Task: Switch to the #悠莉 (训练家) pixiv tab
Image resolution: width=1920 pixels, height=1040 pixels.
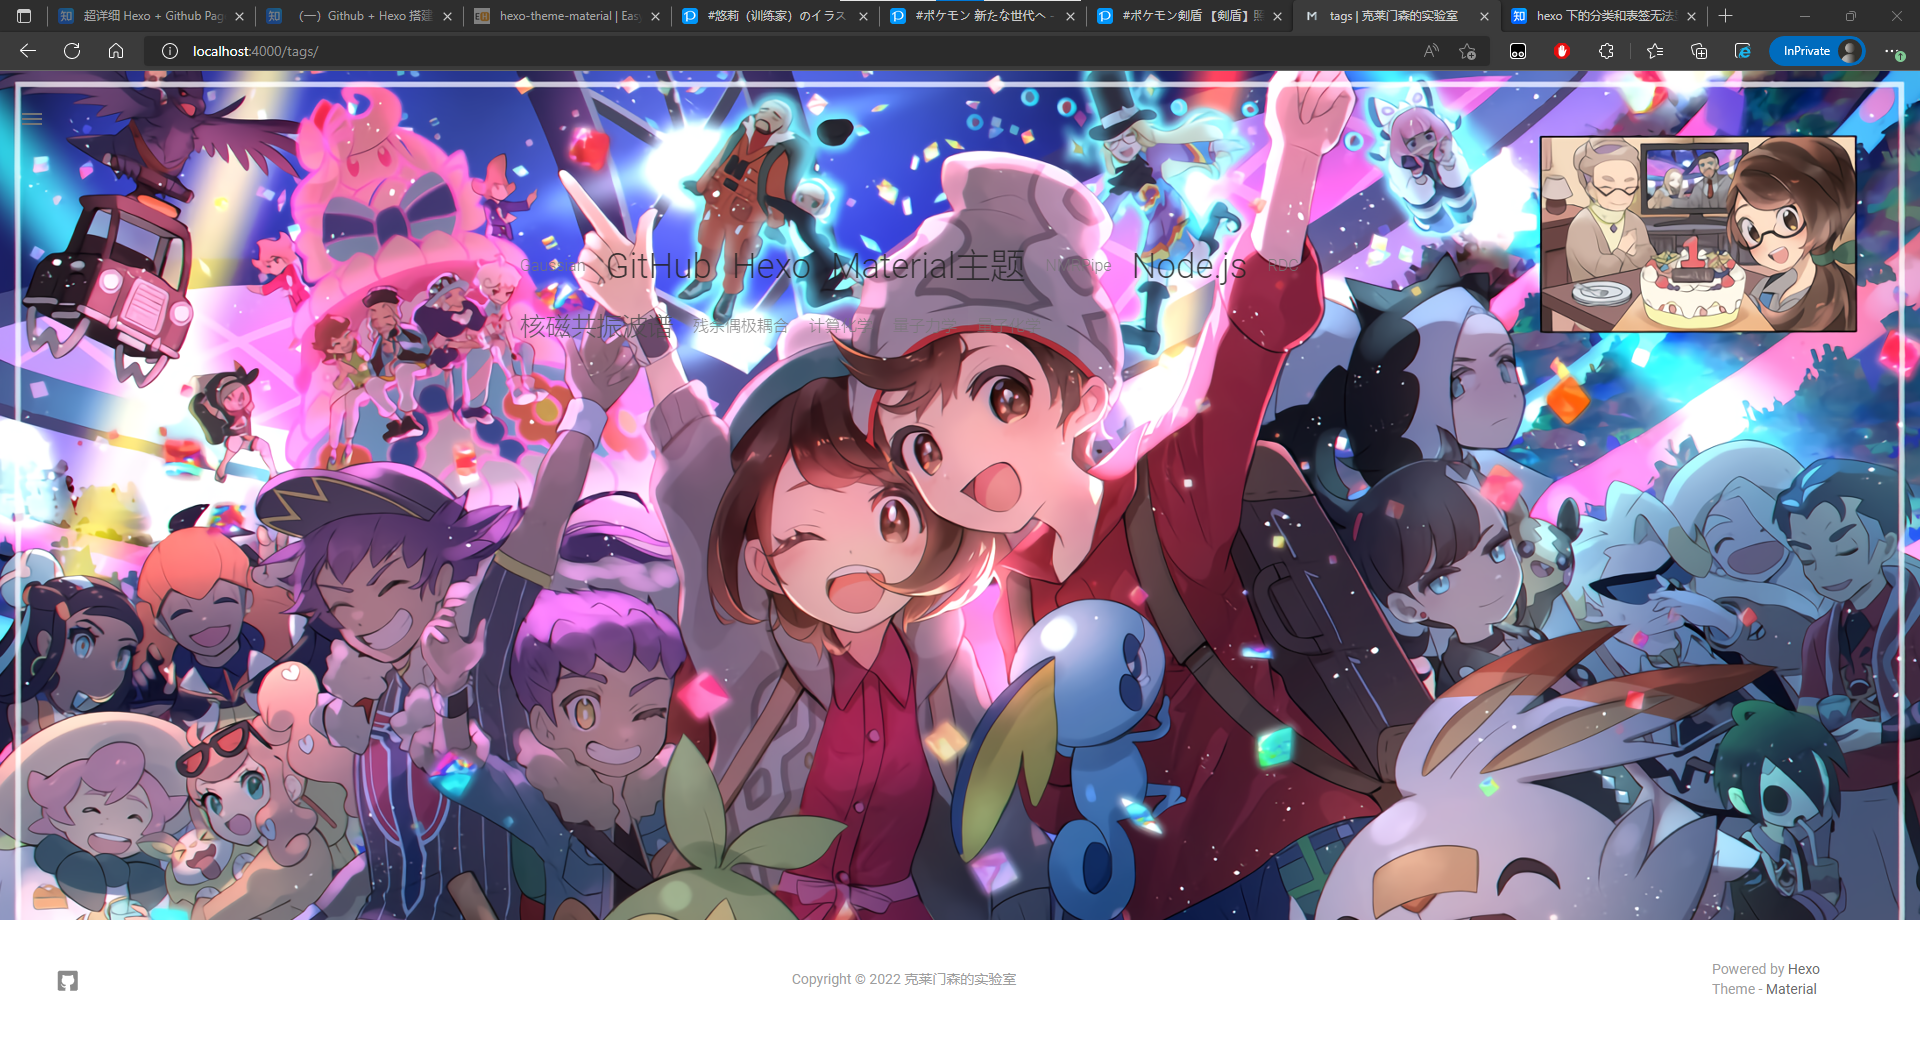Action: [x=777, y=16]
